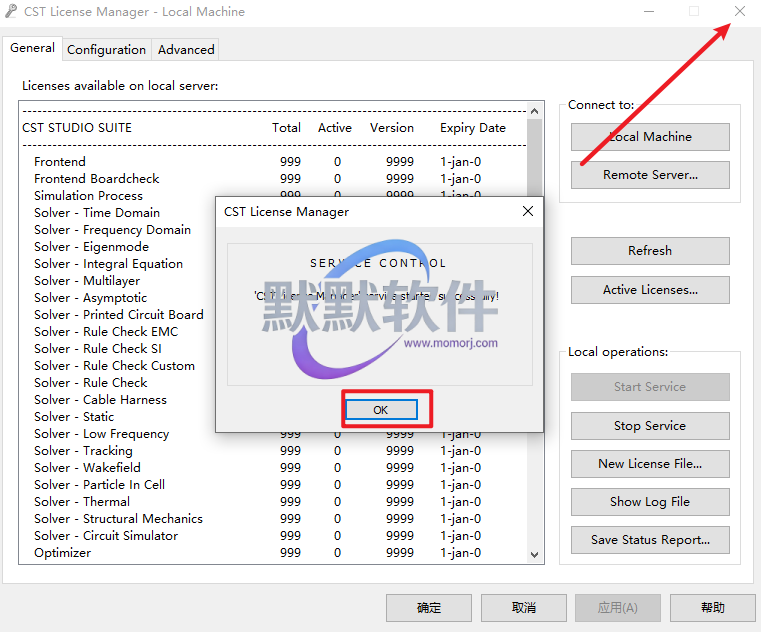Open help with the 帮助 button
Image resolution: width=761 pixels, height=632 pixels.
coord(712,608)
